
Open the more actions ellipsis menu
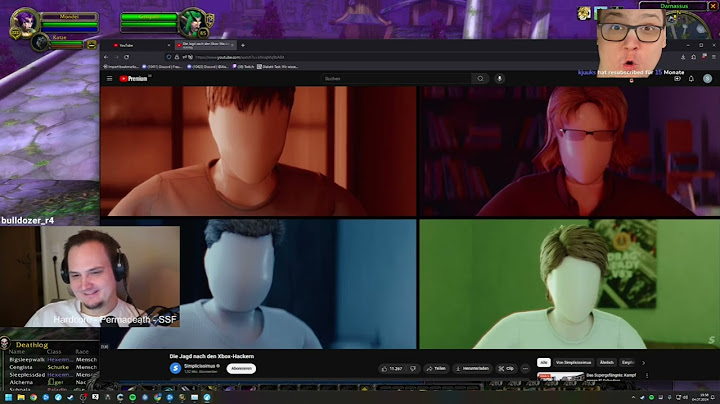526,369
